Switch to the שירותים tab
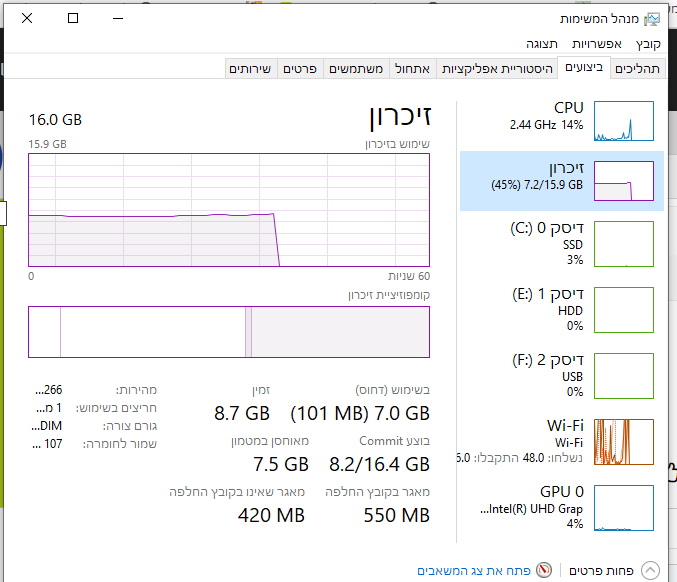This screenshot has width=677, height=582. (x=250, y=68)
